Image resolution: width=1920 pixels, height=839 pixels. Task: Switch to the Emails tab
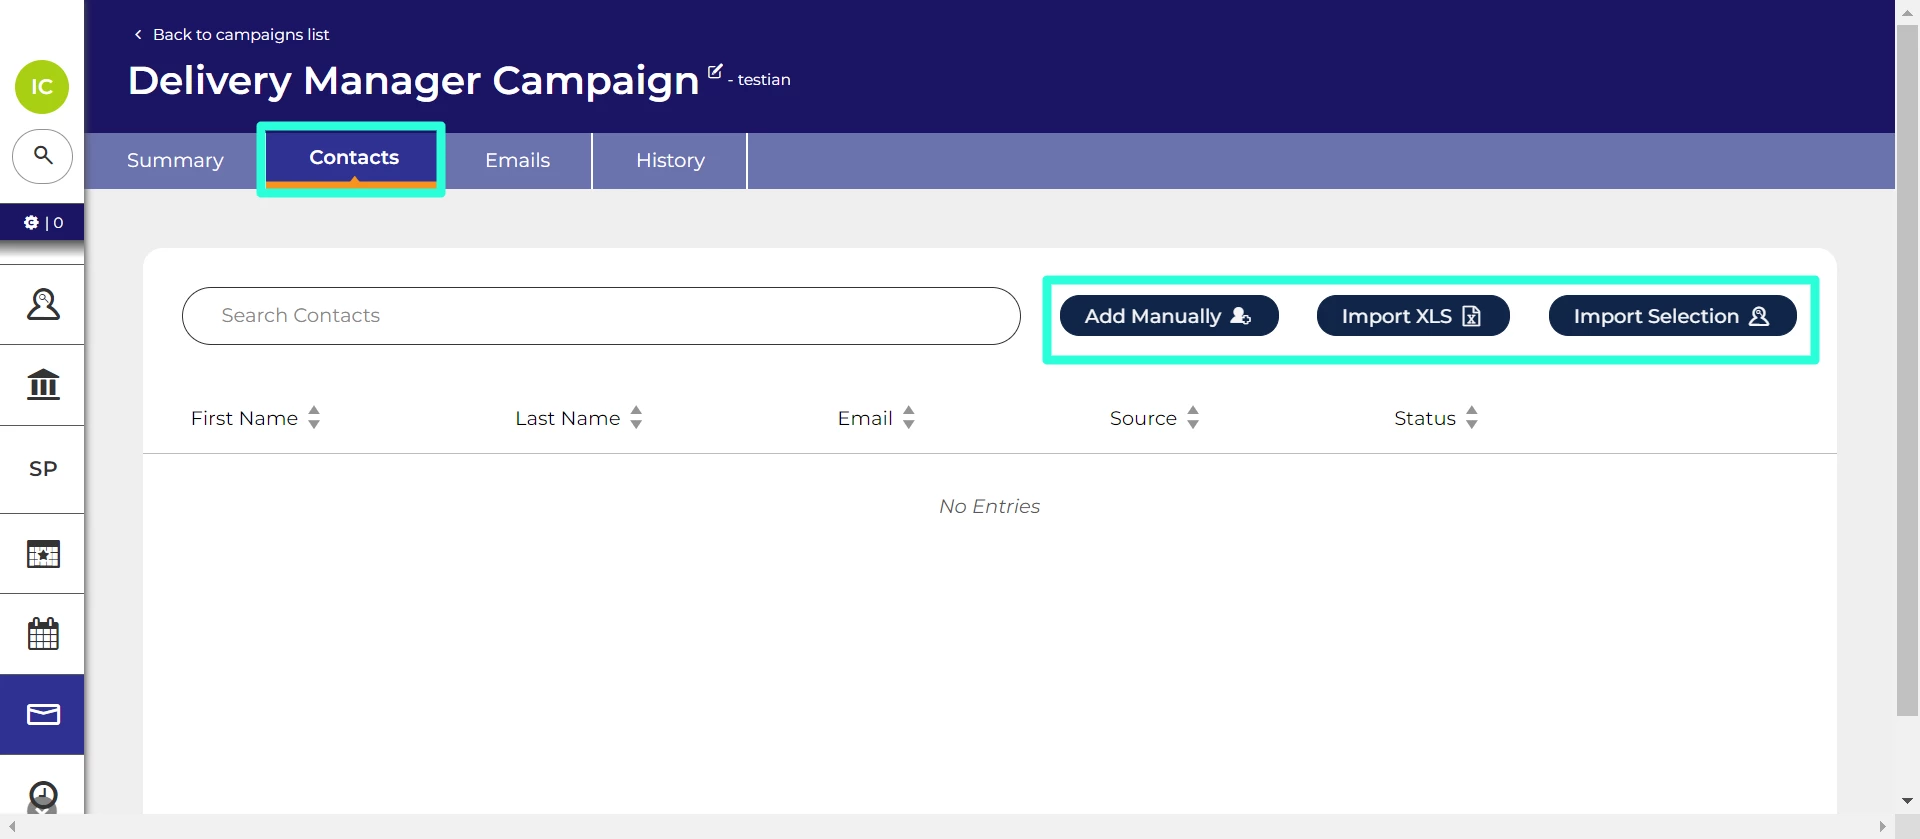click(x=517, y=160)
